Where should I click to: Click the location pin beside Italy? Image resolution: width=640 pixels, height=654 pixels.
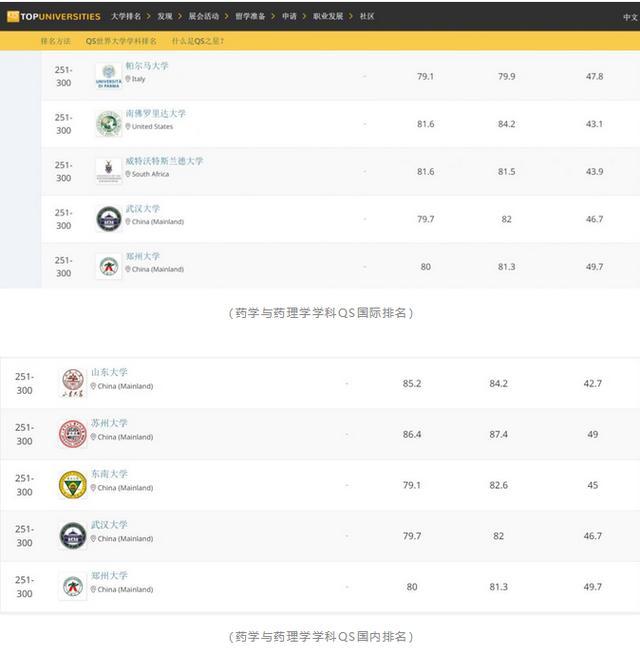(x=128, y=79)
